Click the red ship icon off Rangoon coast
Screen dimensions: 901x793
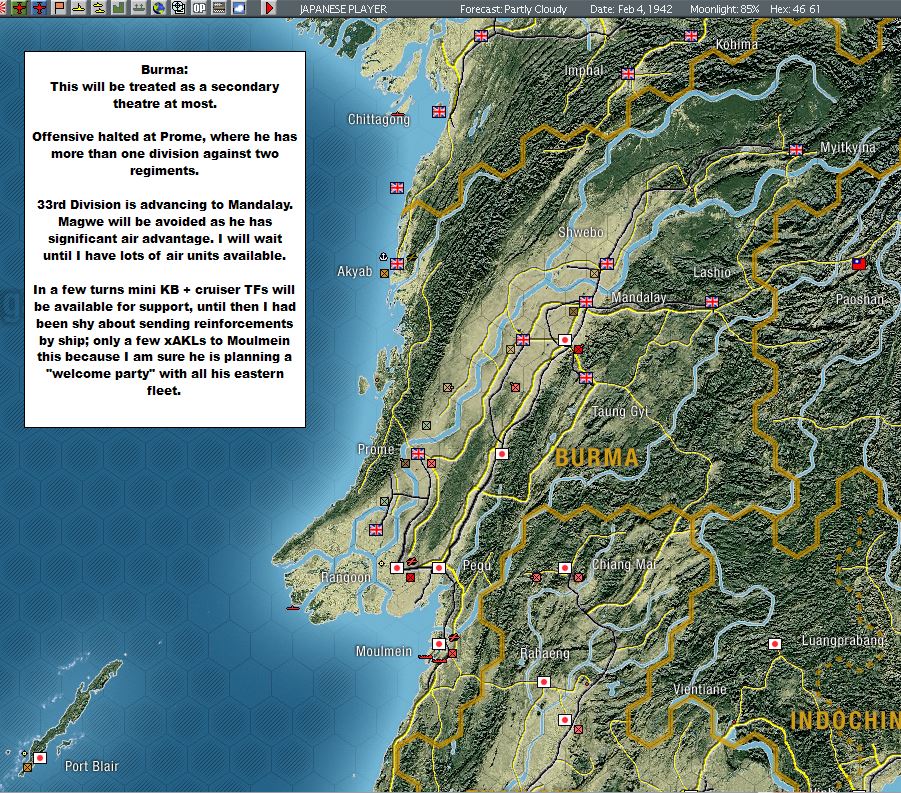[x=293, y=607]
